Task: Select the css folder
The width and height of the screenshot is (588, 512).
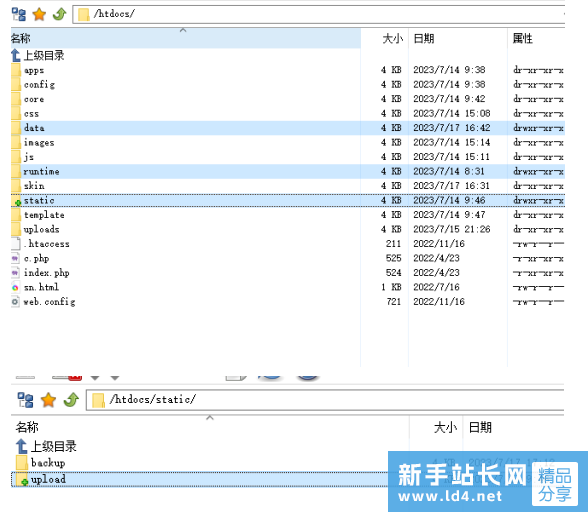Action: point(288,114)
